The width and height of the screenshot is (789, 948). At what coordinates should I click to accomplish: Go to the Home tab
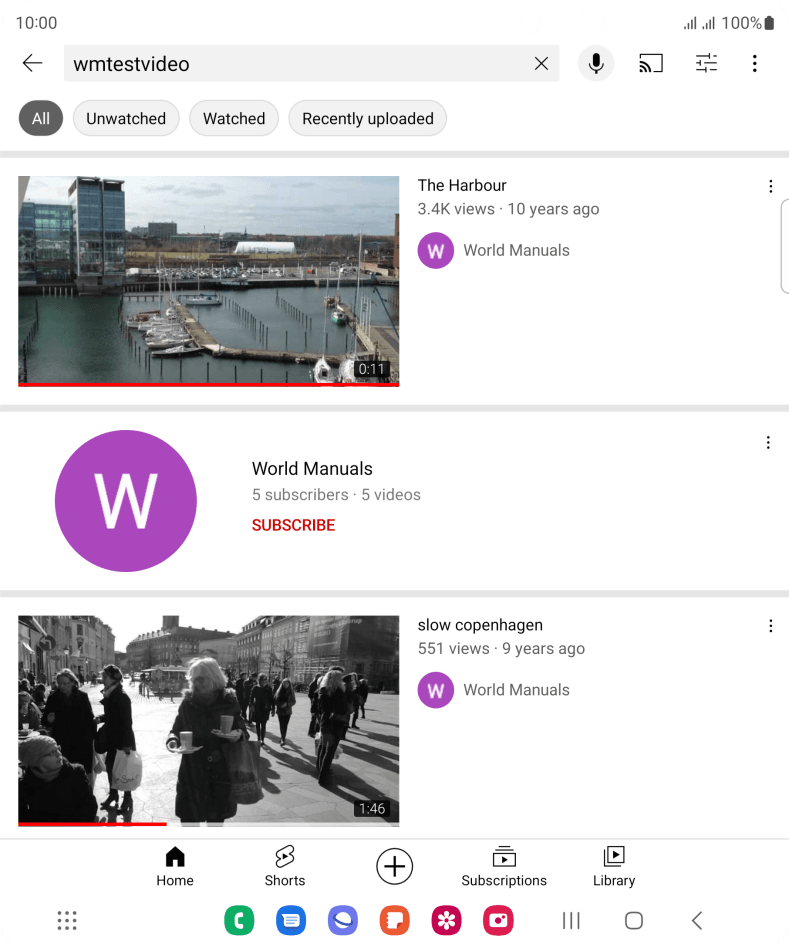175,866
